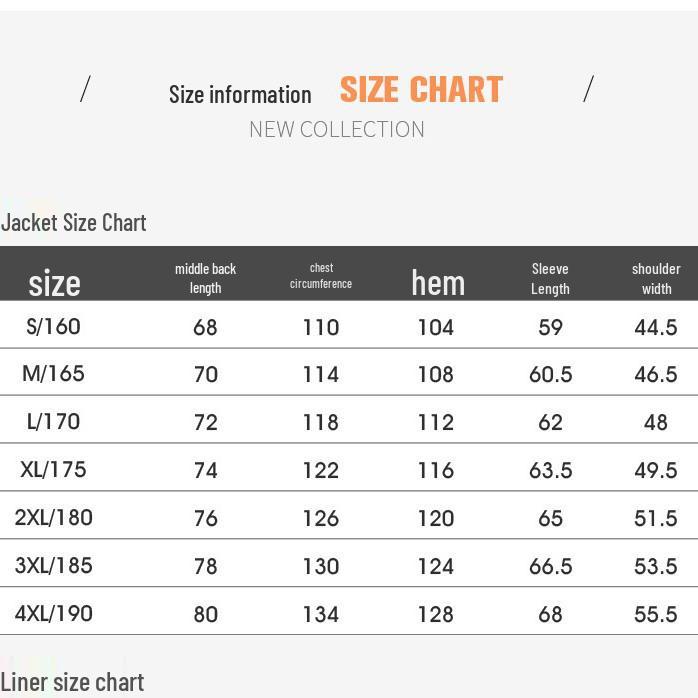Select the M/165 size row label

(x=54, y=374)
